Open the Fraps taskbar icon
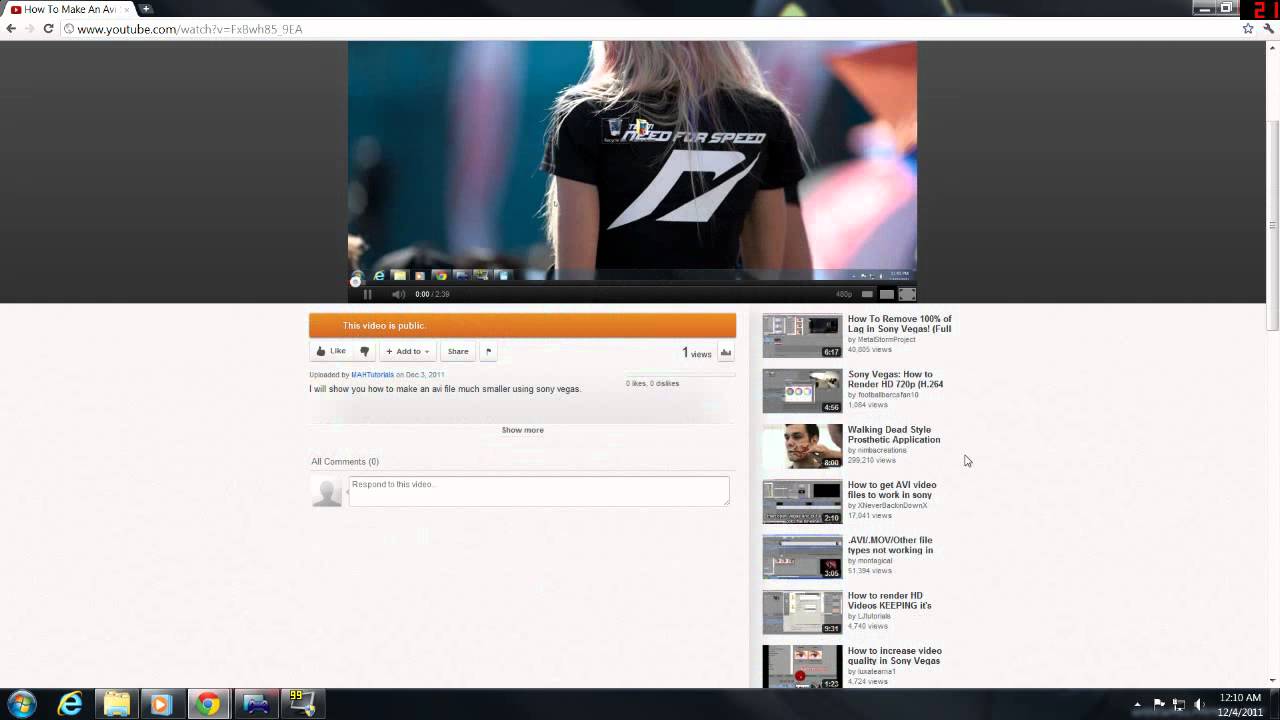 click(x=302, y=704)
